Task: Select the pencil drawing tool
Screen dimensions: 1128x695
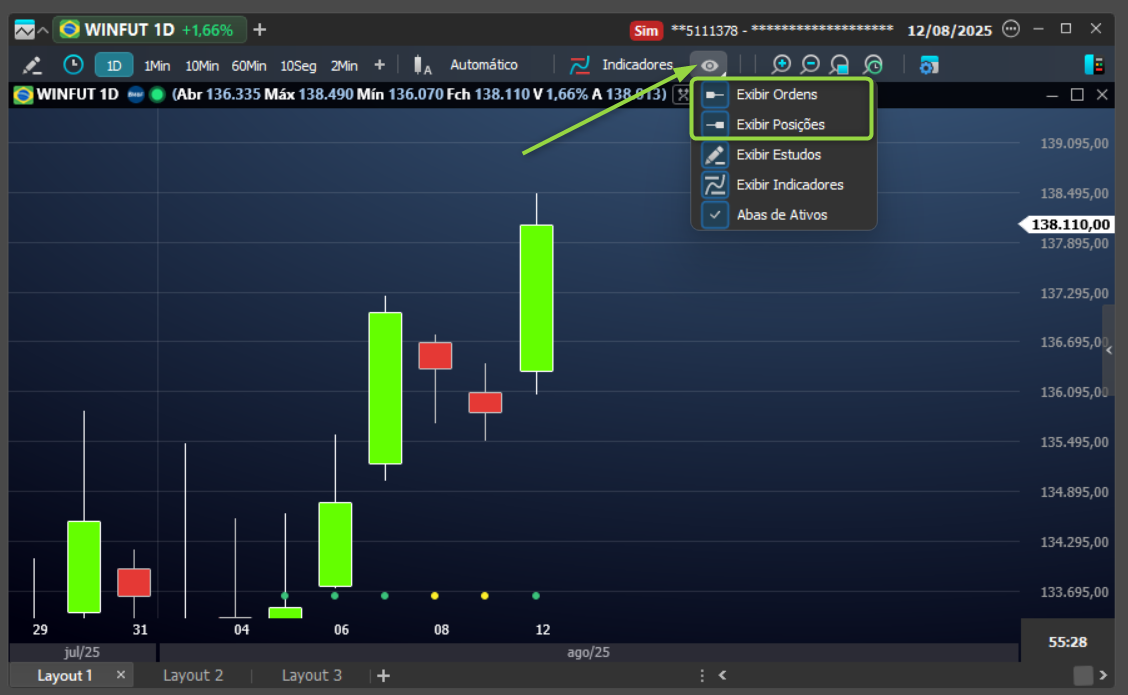Action: (x=32, y=65)
